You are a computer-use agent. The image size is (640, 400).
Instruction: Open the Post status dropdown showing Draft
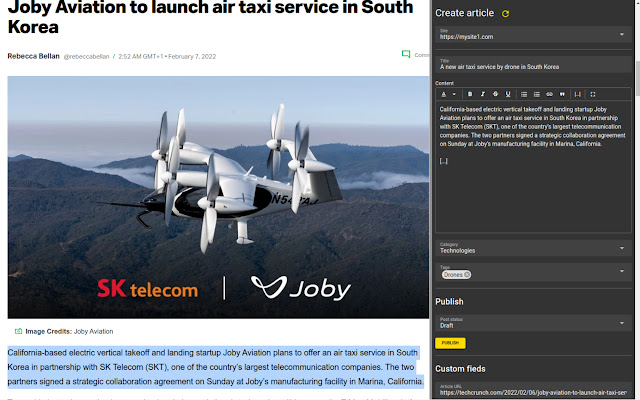[533, 323]
